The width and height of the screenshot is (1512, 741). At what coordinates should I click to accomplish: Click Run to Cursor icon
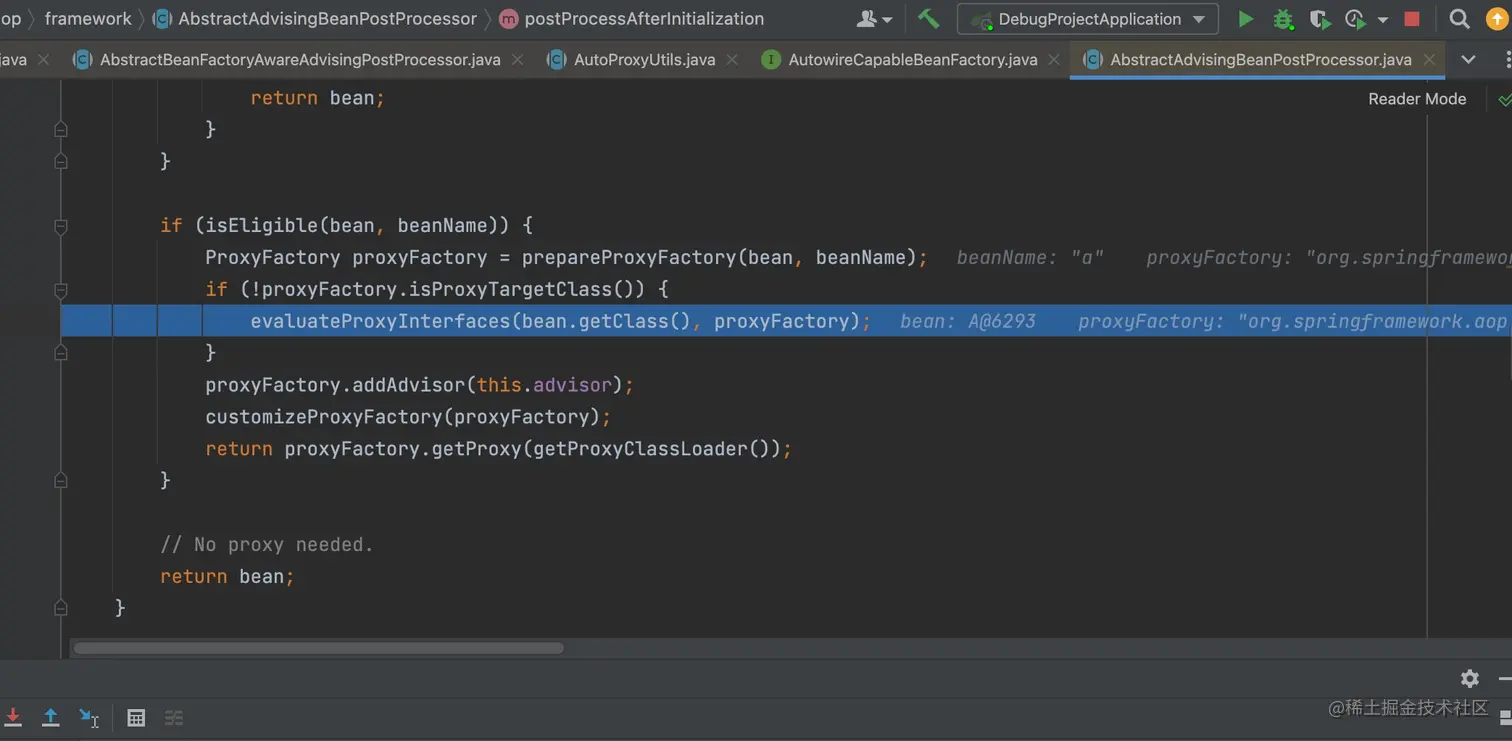[x=89, y=717]
